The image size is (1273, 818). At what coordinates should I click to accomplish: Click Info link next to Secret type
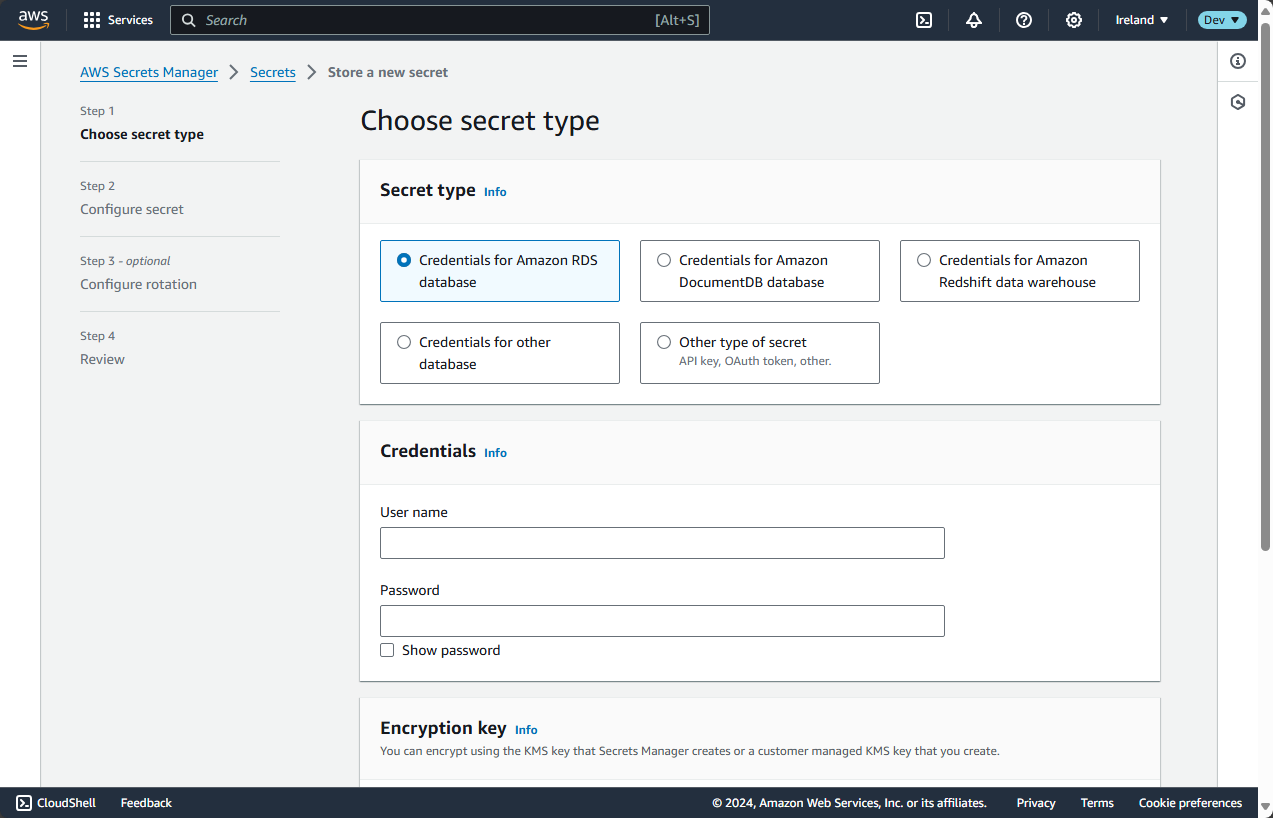point(495,192)
